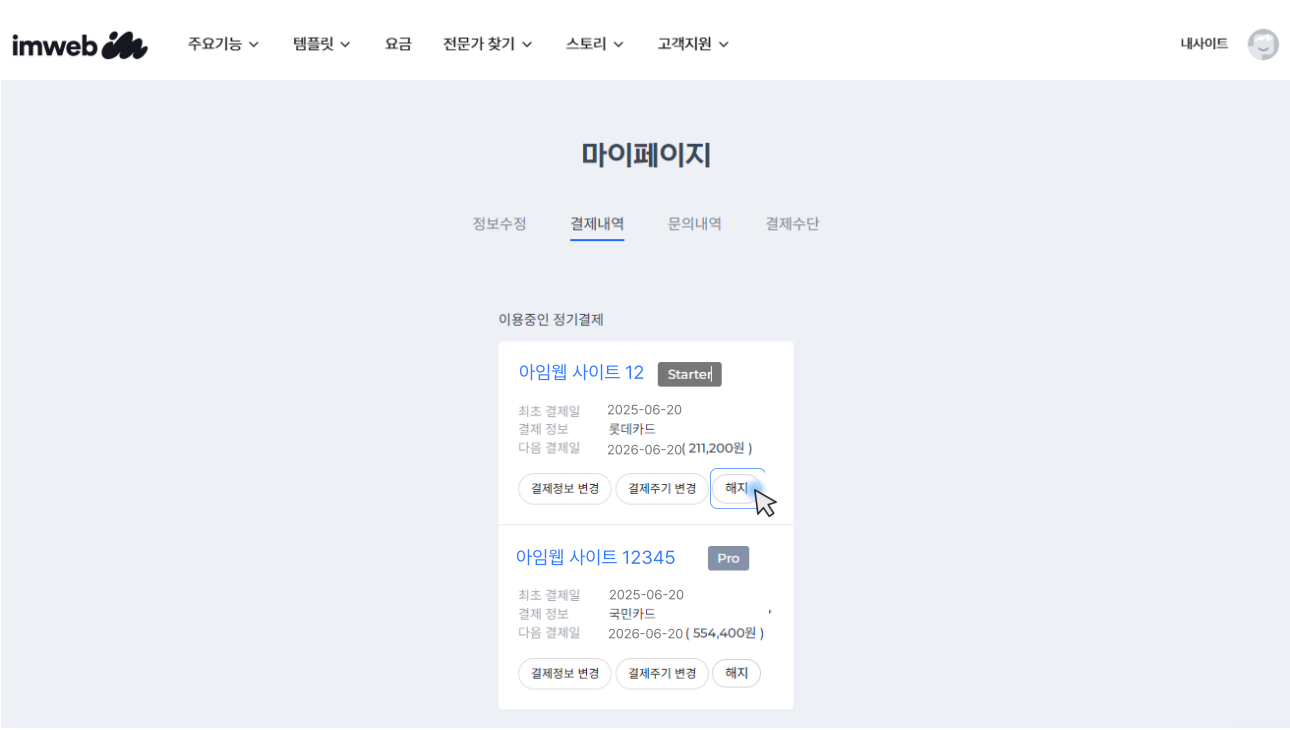Select the 211,200원 next payment amount
Image resolution: width=1290 pixels, height=730 pixels.
pos(718,449)
